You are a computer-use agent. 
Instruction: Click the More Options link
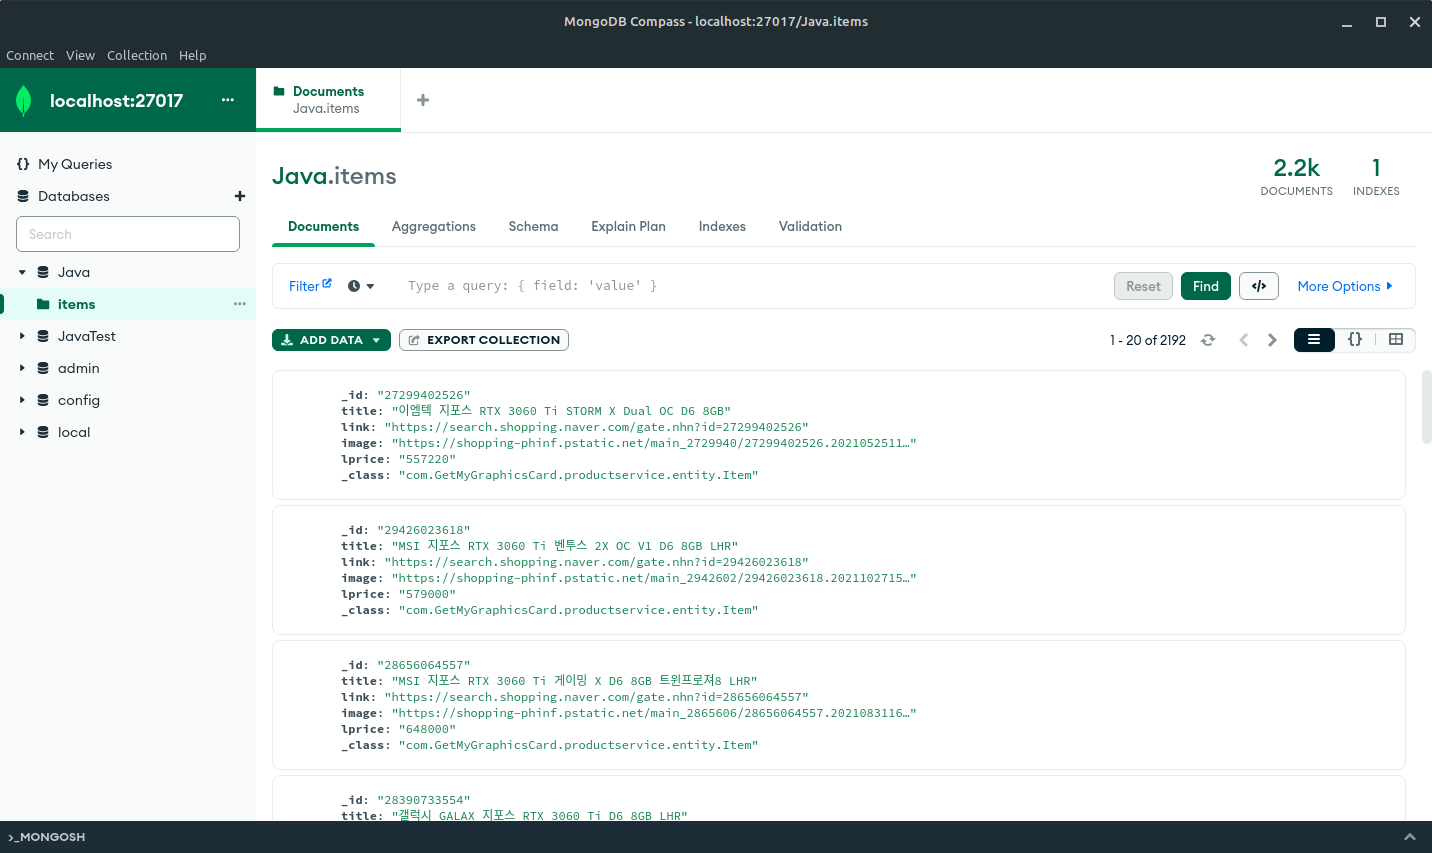click(1344, 286)
